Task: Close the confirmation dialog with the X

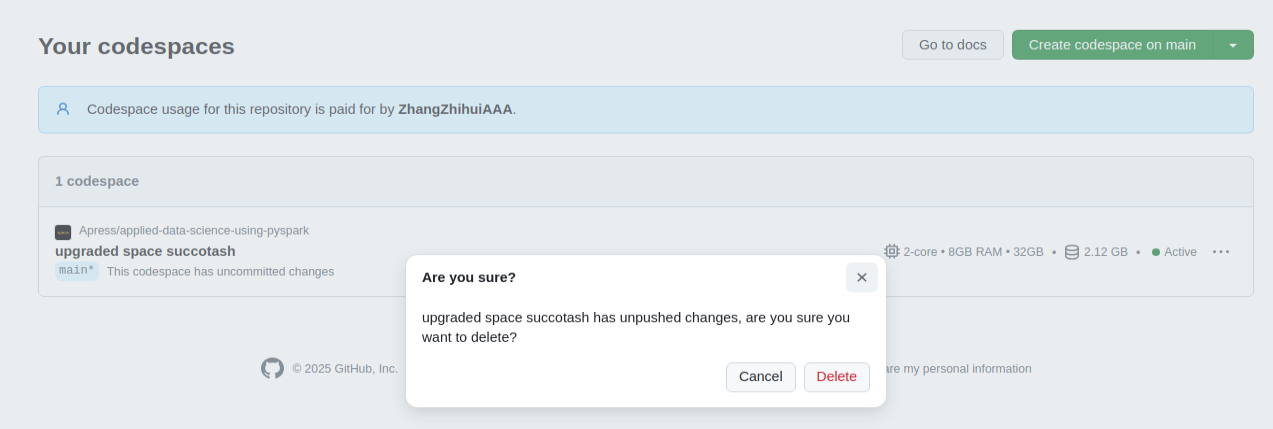Action: tap(861, 277)
